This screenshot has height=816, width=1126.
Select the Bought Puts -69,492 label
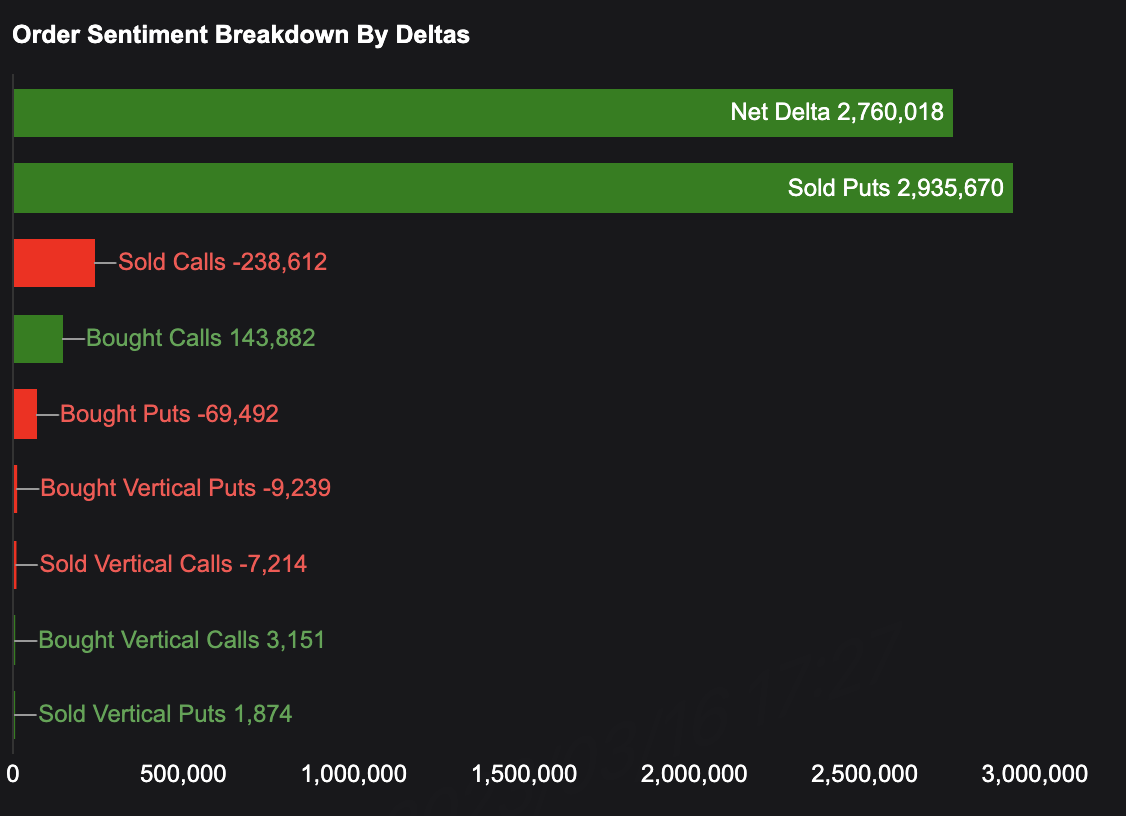169,414
